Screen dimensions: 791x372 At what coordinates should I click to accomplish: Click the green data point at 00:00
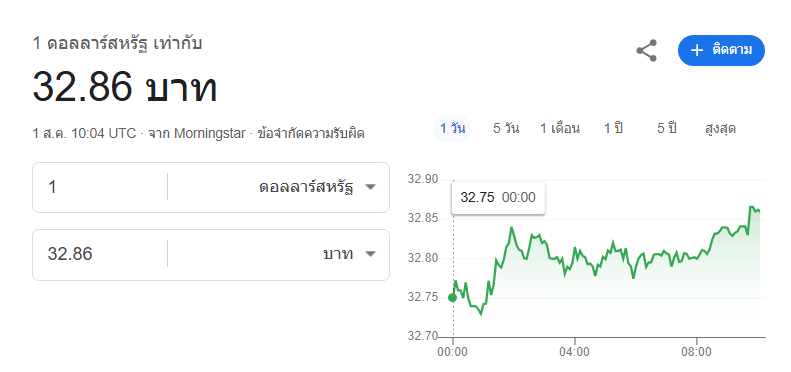pos(453,298)
